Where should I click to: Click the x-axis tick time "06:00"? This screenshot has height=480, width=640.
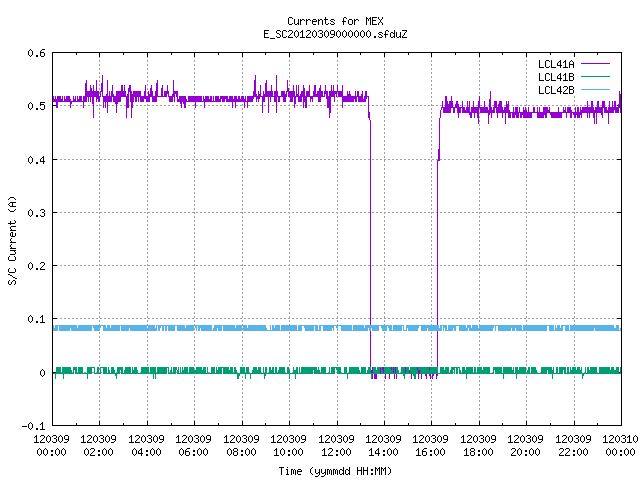(193, 452)
